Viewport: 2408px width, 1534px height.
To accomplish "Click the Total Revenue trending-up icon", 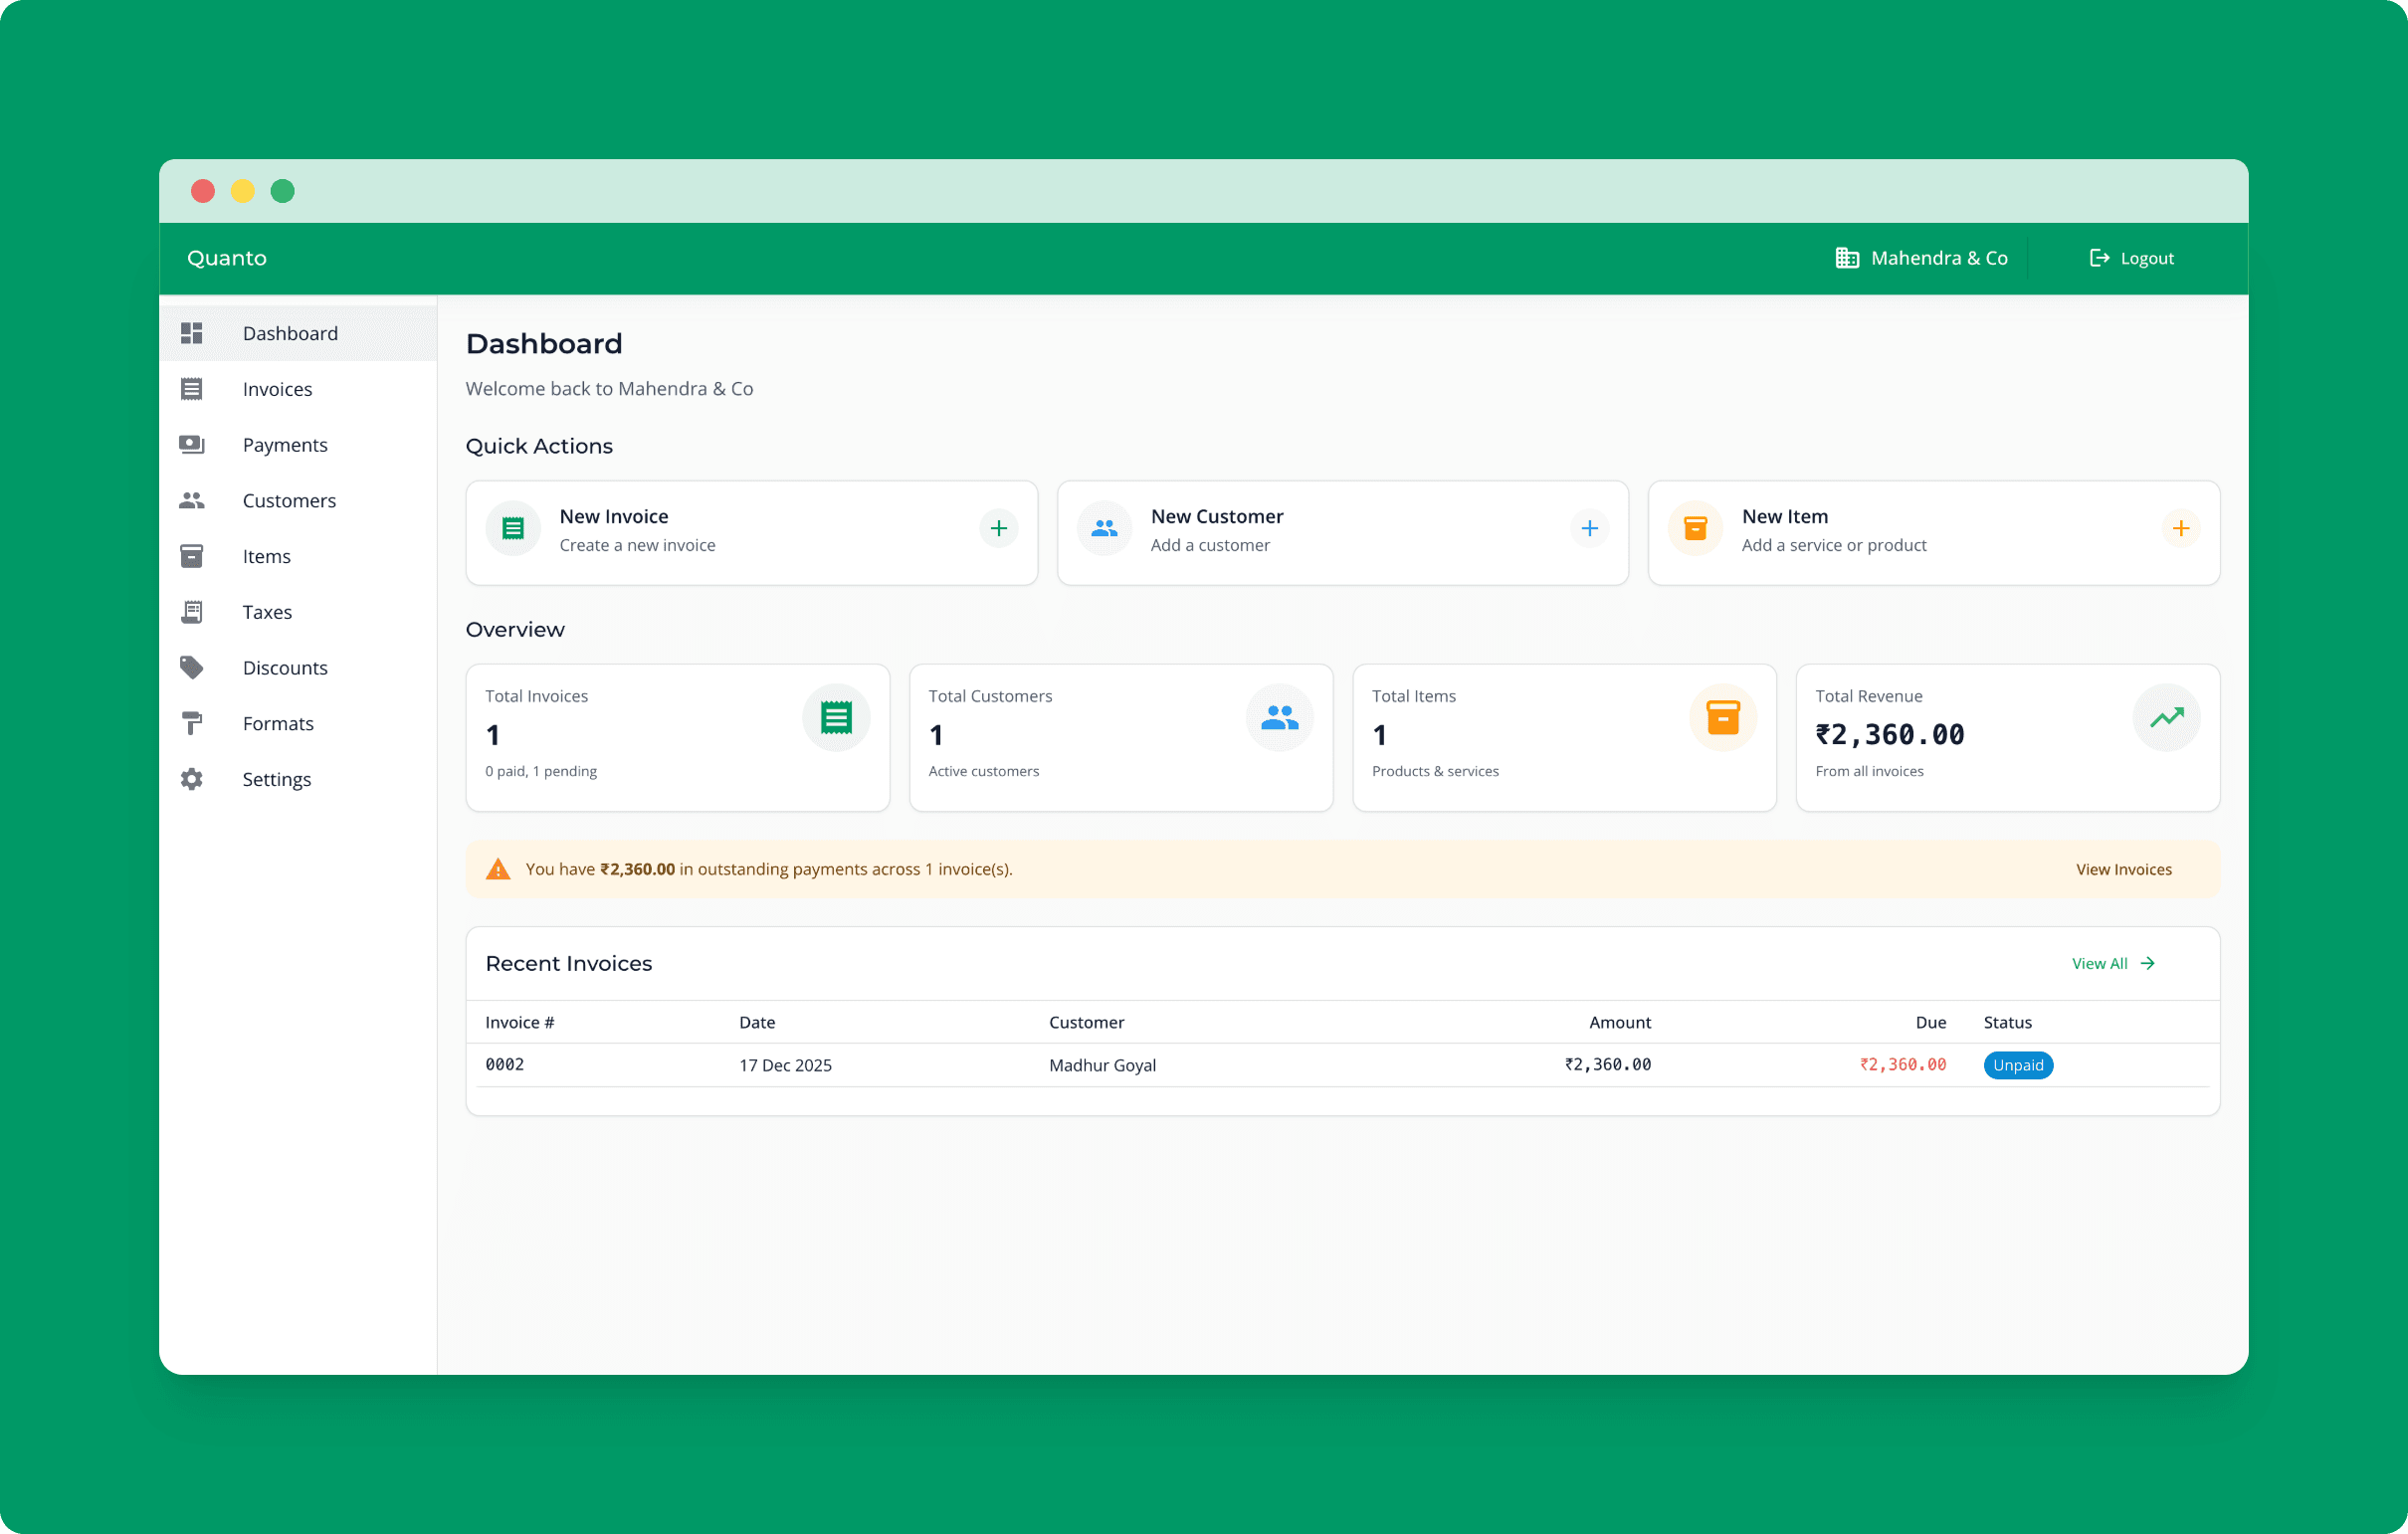I will (x=2166, y=717).
